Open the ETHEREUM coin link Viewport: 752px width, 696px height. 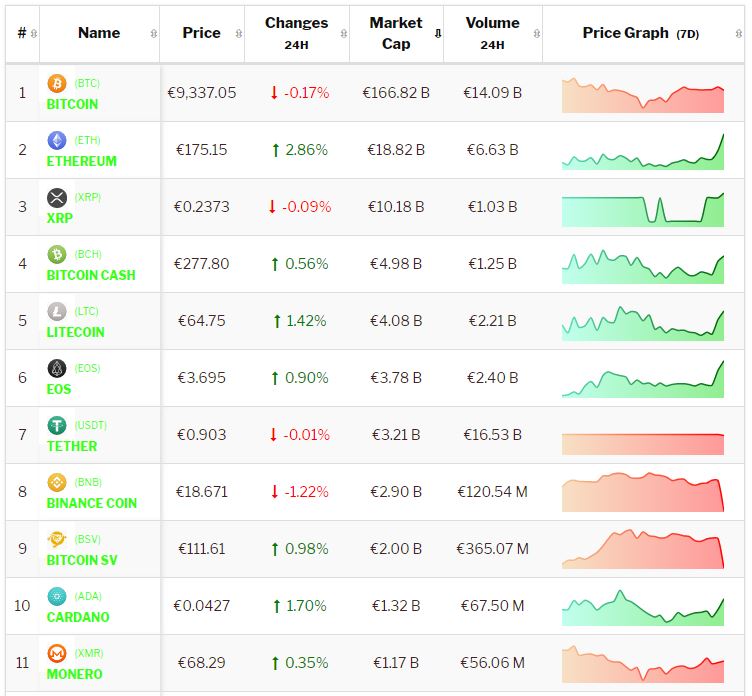pyautogui.click(x=81, y=161)
